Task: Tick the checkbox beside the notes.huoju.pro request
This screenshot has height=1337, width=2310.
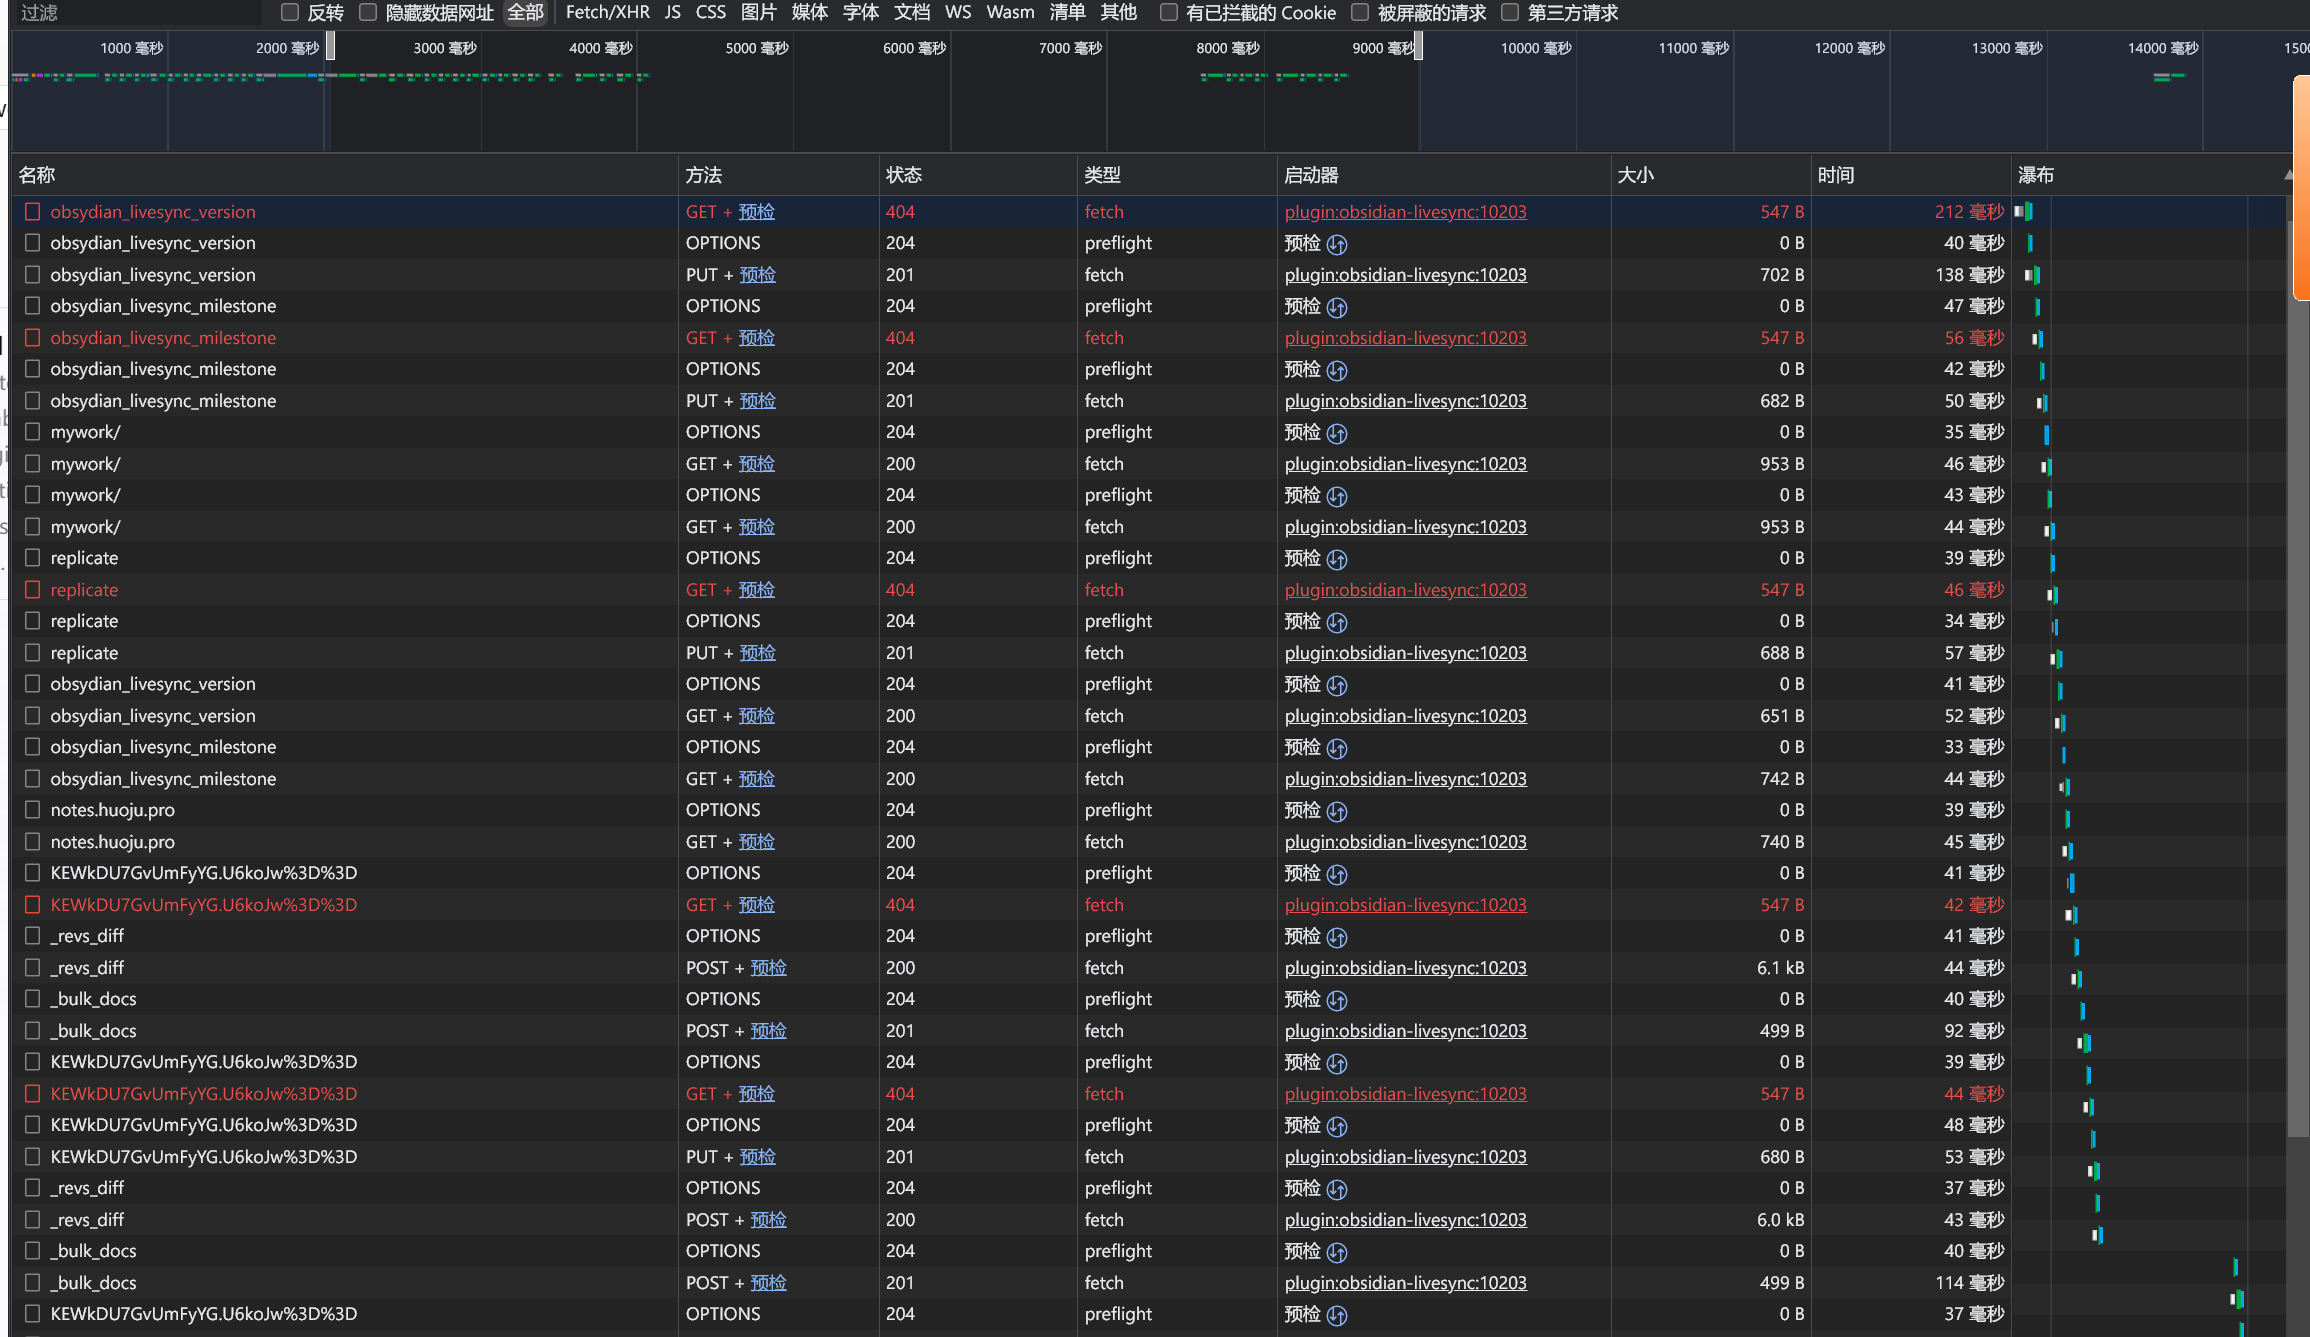Action: pyautogui.click(x=32, y=810)
